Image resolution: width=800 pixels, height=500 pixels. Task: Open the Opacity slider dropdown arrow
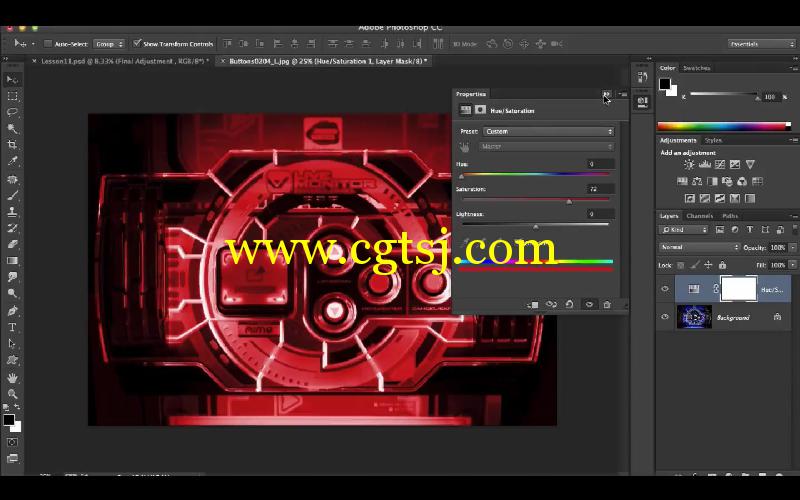tap(792, 247)
